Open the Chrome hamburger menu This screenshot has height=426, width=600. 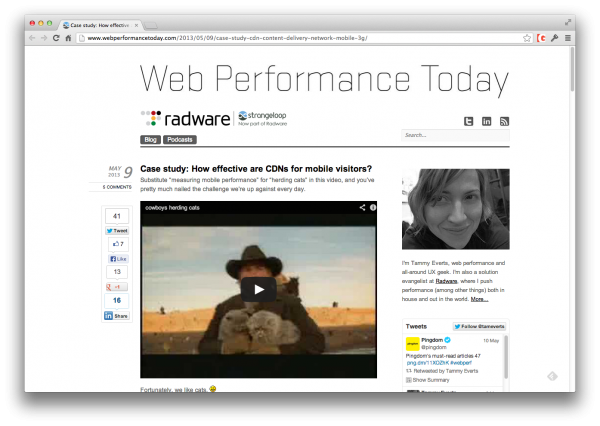pos(568,38)
